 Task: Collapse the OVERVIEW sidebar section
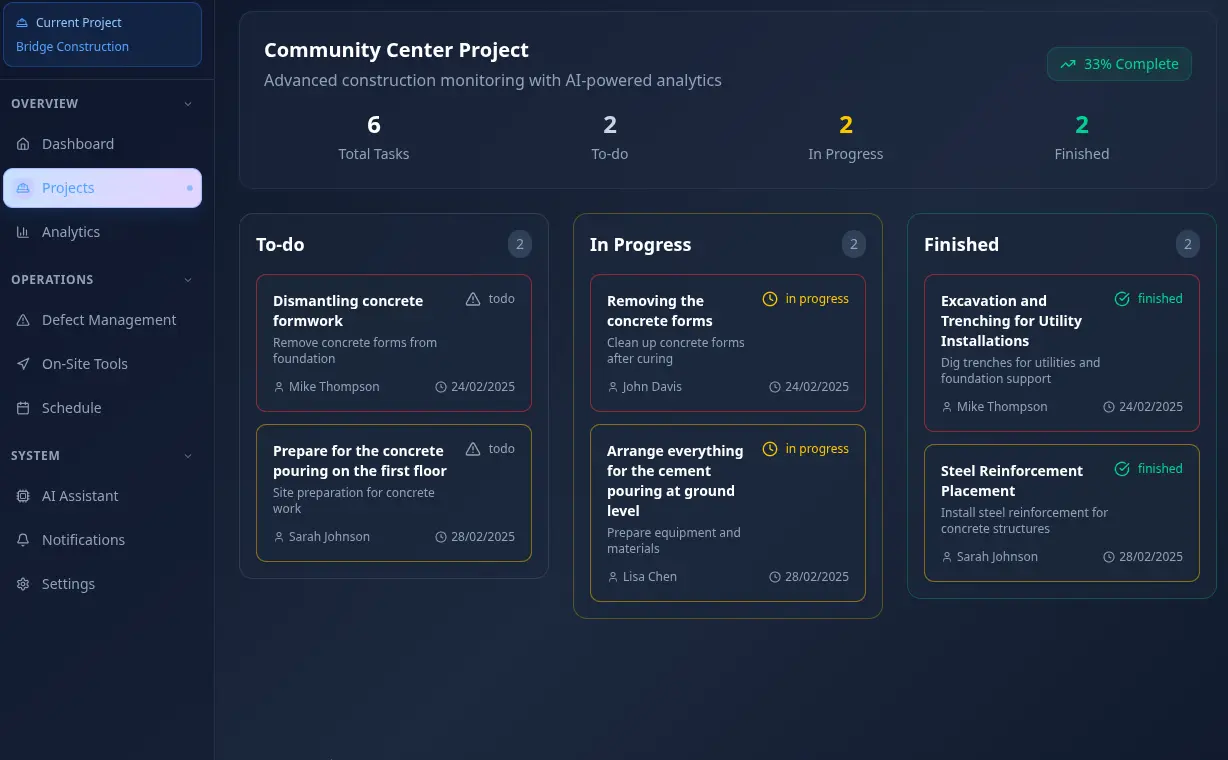tap(187, 103)
